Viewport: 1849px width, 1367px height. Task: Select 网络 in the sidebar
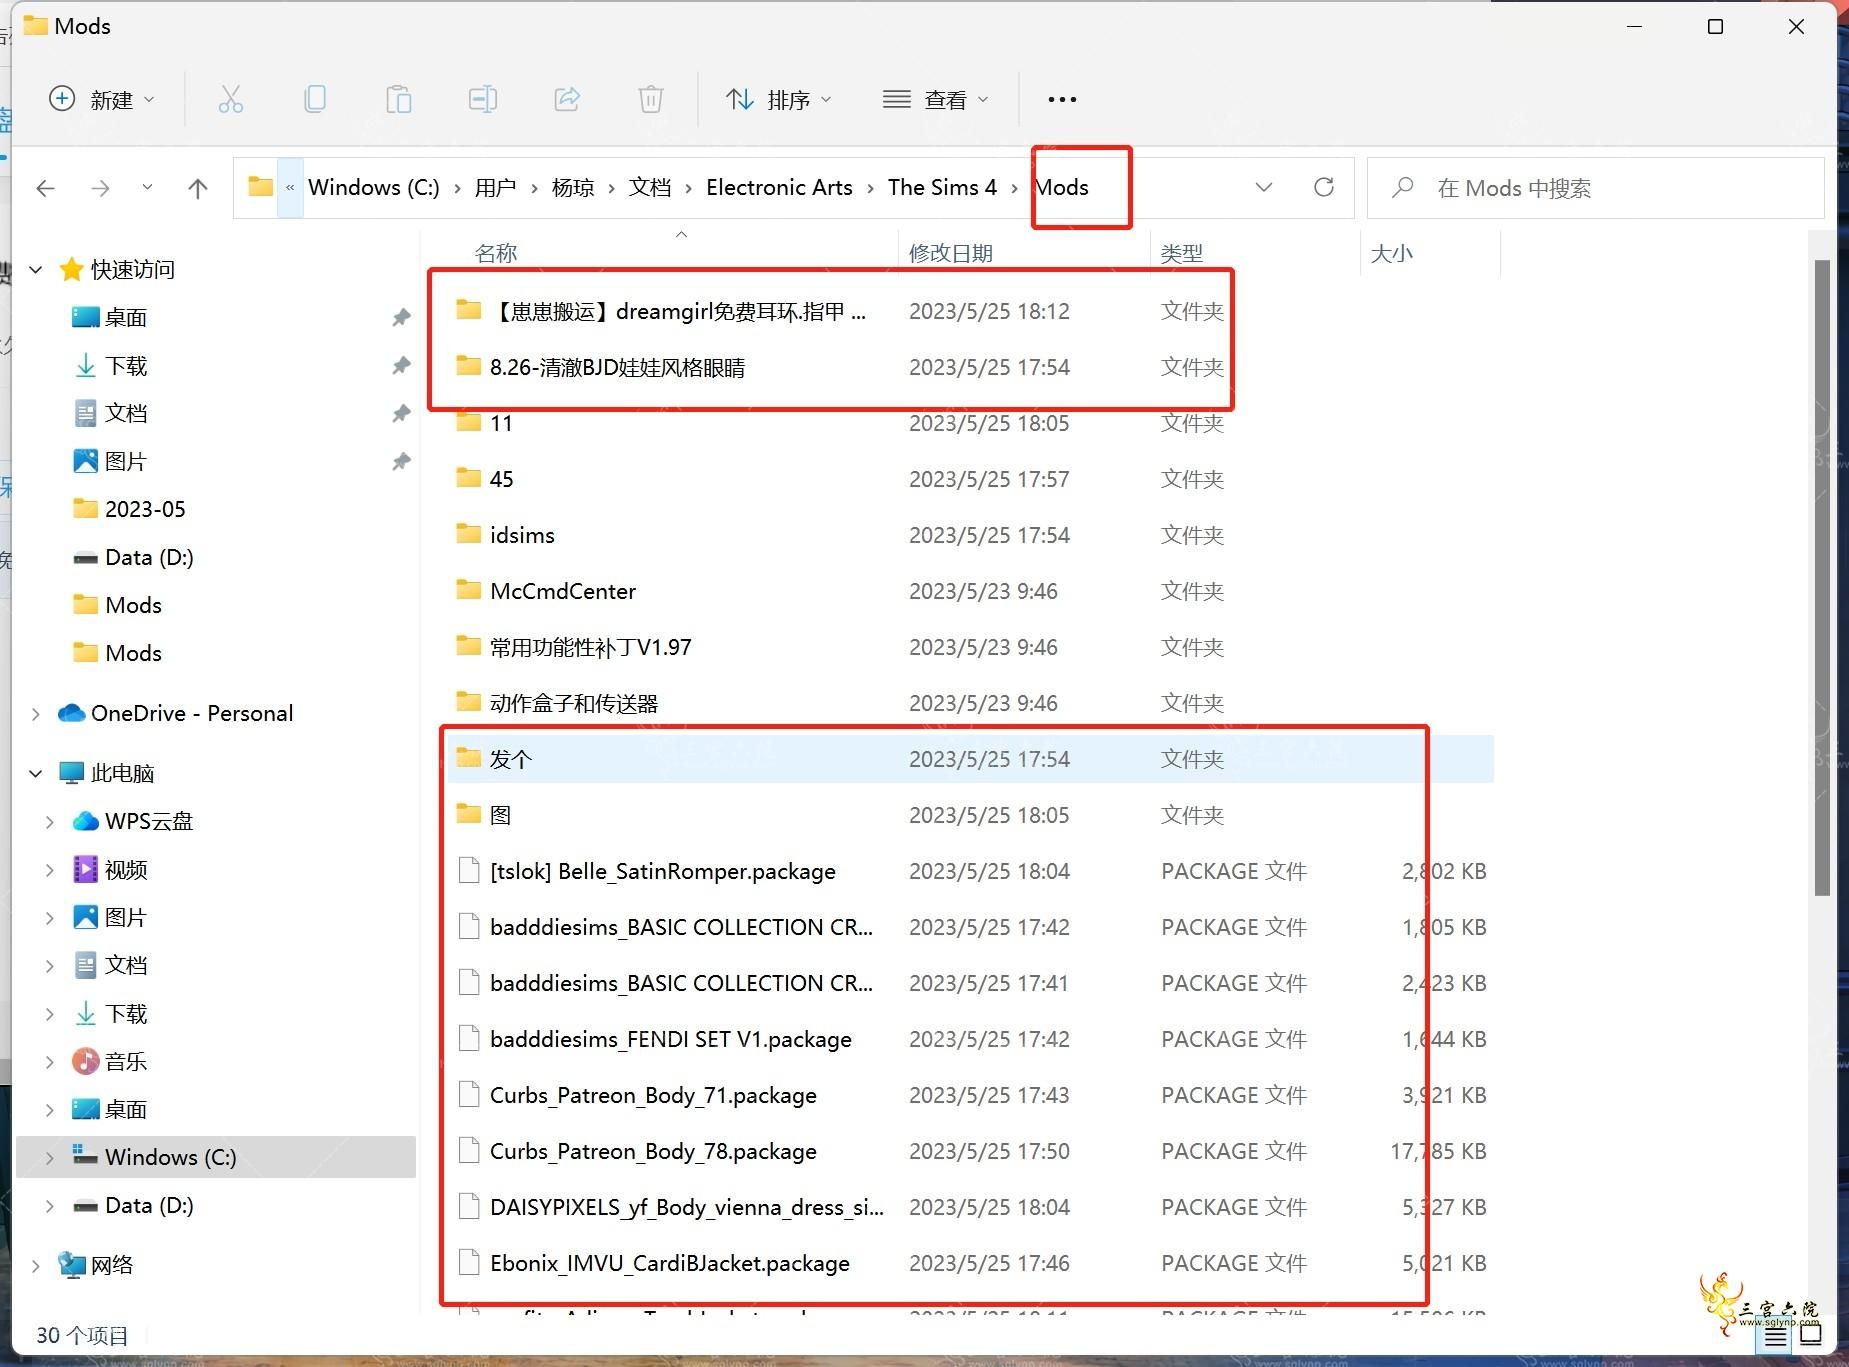112,1265
